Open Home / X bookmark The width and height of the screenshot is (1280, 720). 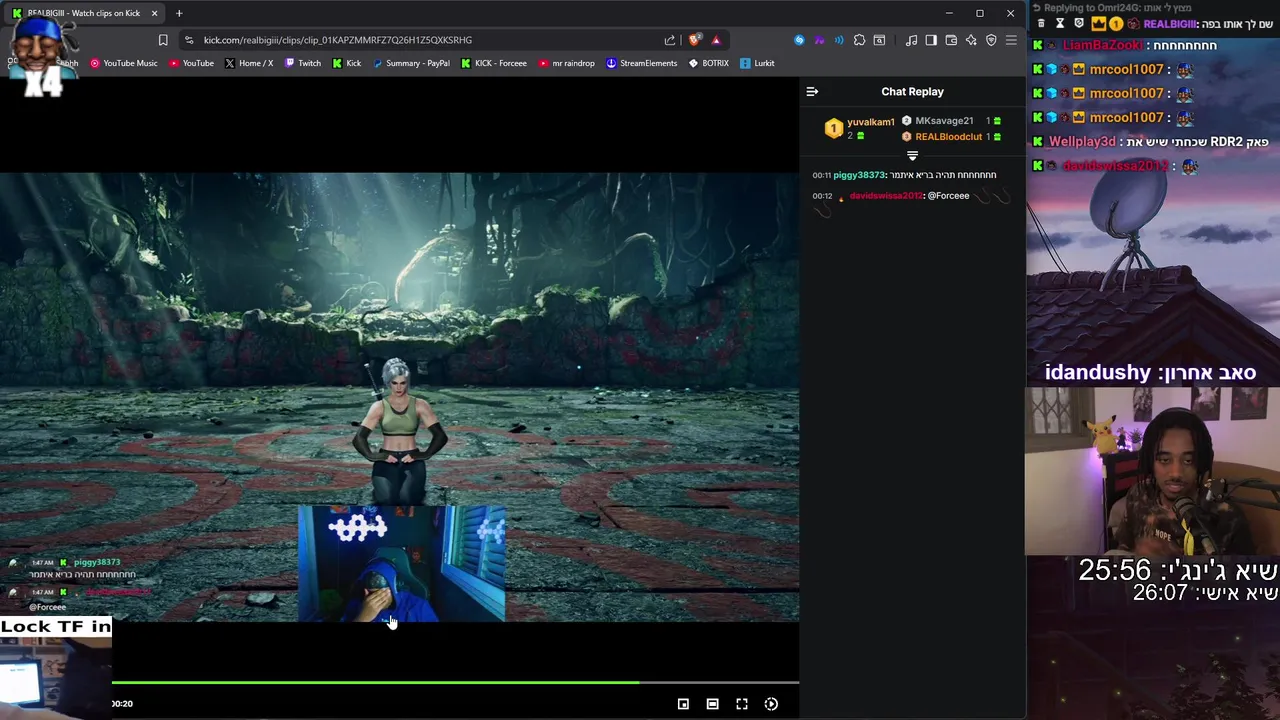[x=249, y=63]
